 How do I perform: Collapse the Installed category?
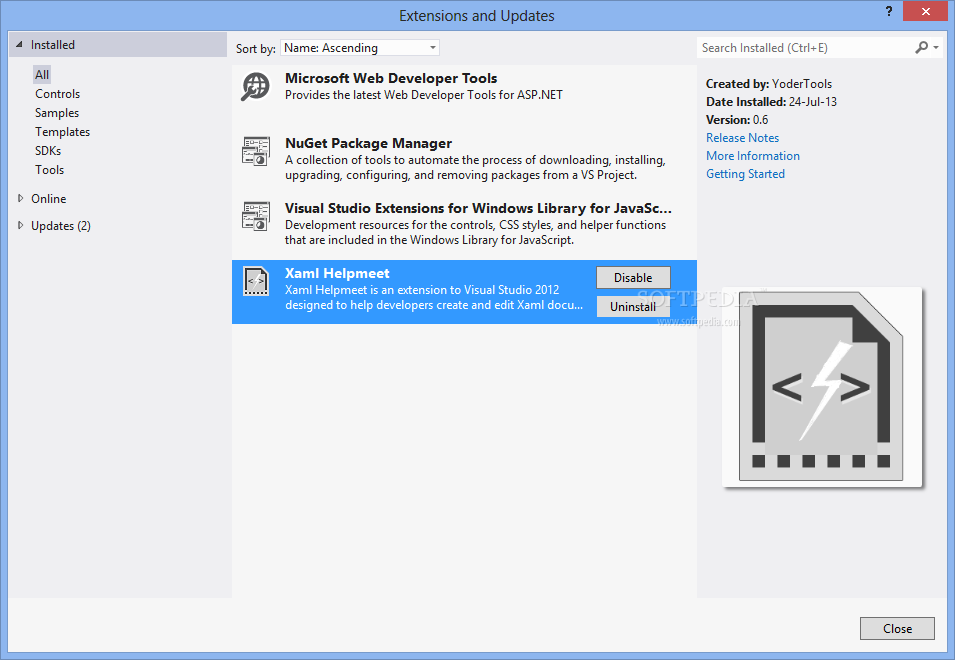19,44
